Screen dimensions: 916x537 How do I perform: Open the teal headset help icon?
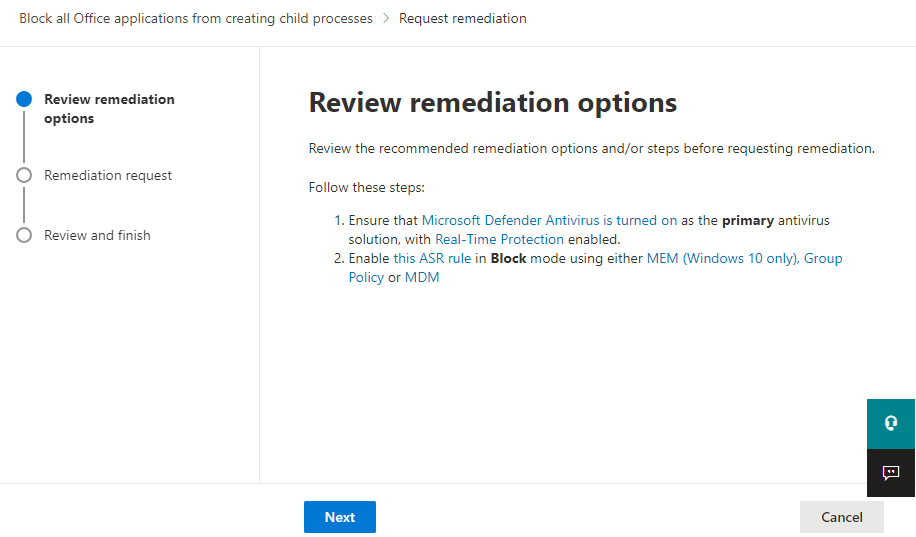pyautogui.click(x=891, y=423)
